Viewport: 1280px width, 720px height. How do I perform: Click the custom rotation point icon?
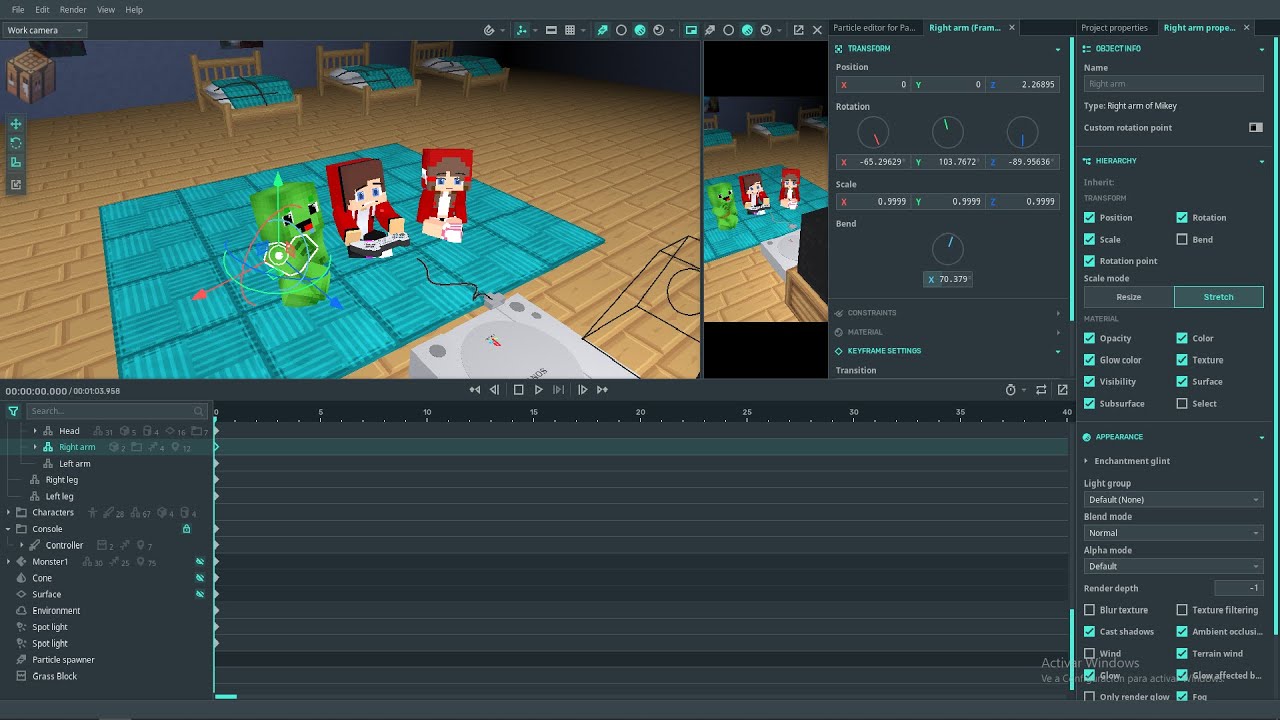pos(1256,128)
